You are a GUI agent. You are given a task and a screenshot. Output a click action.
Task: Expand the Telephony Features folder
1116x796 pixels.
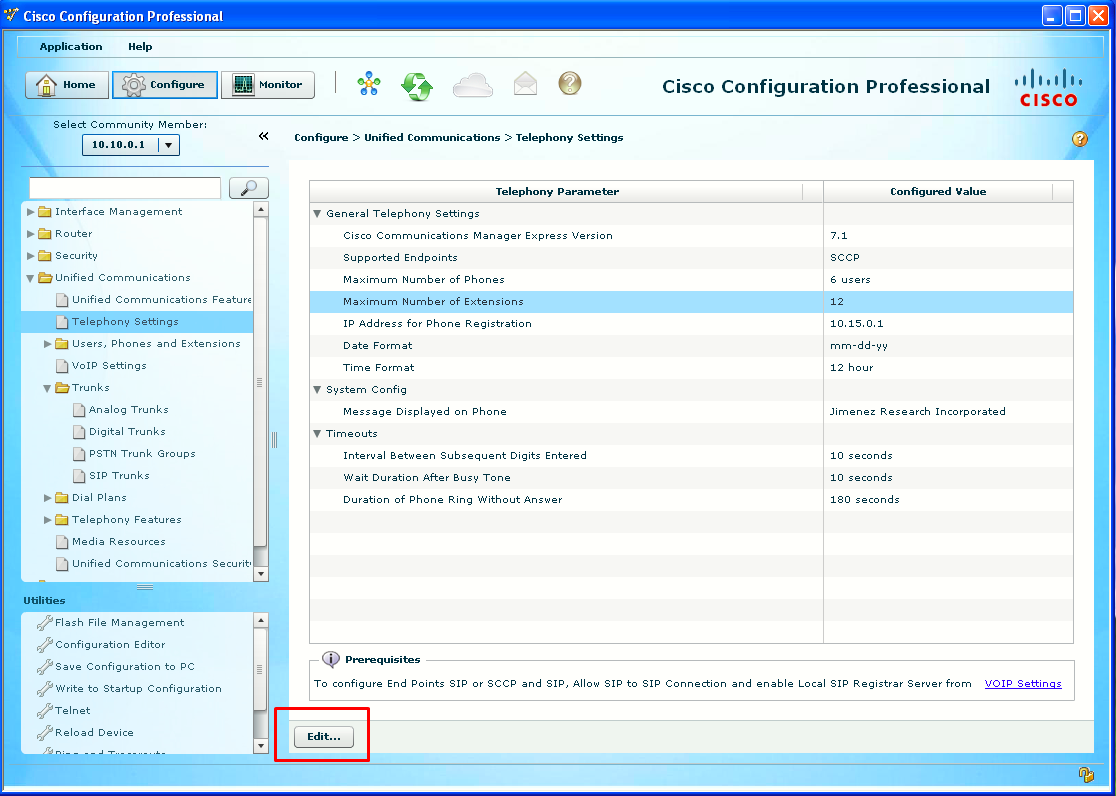(48, 520)
